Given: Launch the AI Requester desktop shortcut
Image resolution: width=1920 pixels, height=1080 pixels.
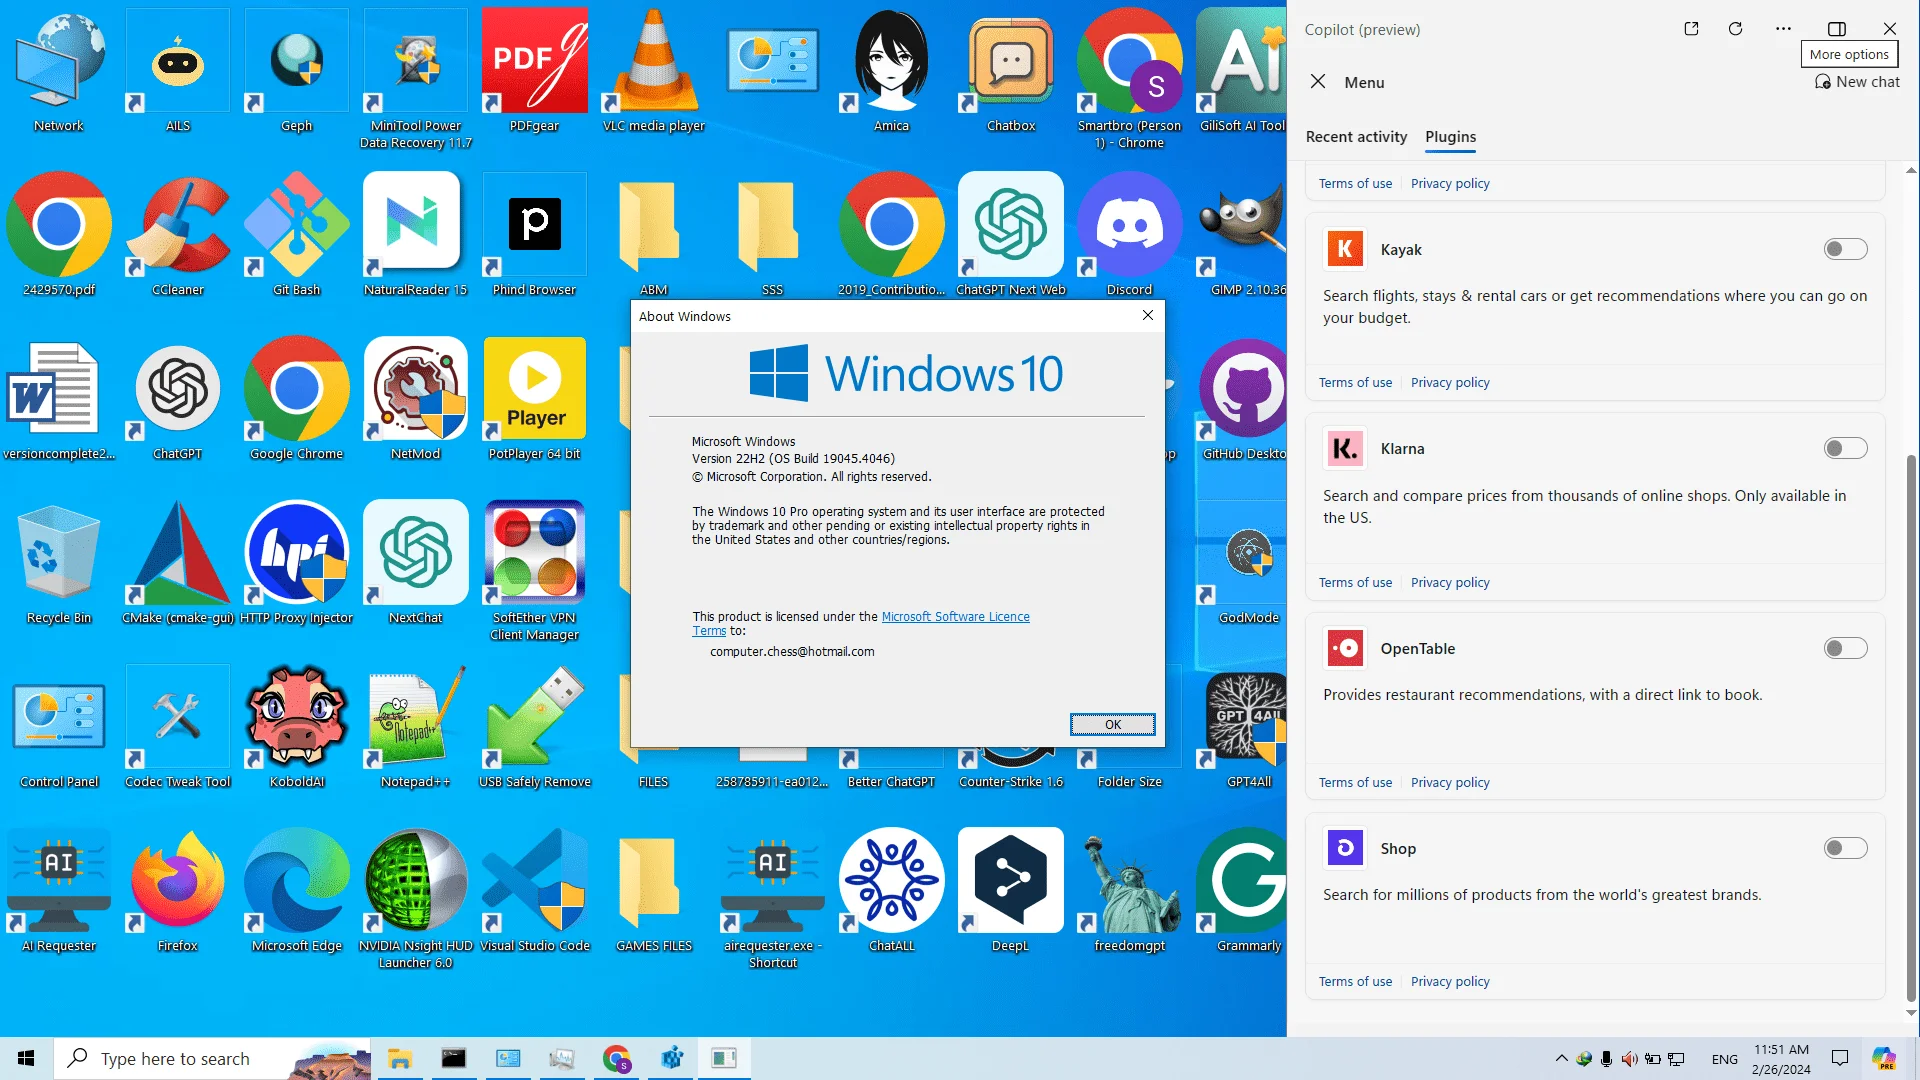Looking at the screenshot, I should pyautogui.click(x=59, y=891).
